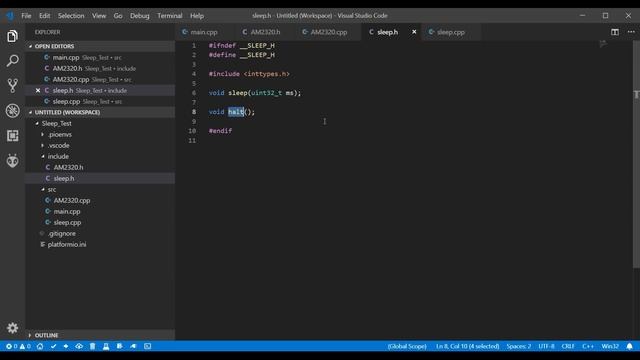Viewport: 640px width, 360px height.
Task: Switch to the sleep.cpp editor tab
Action: pyautogui.click(x=451, y=32)
